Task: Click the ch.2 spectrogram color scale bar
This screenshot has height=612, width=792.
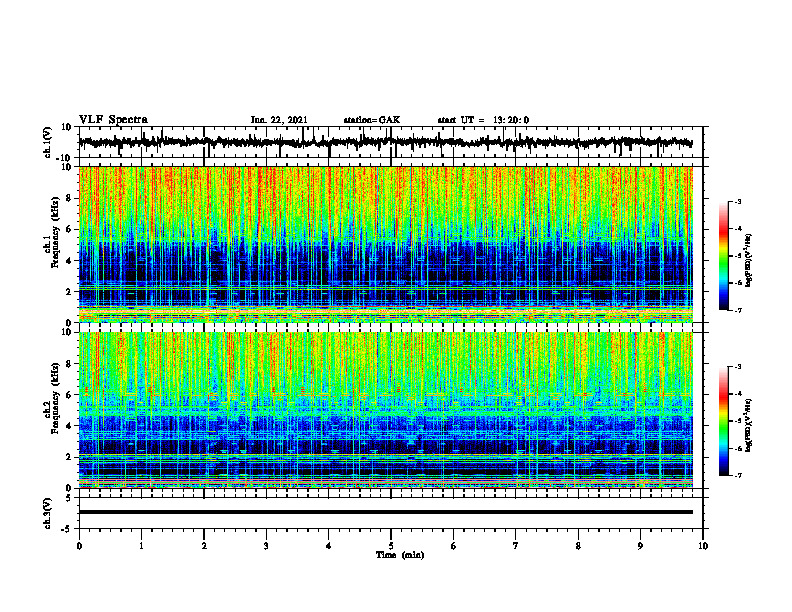Action: coord(723,421)
